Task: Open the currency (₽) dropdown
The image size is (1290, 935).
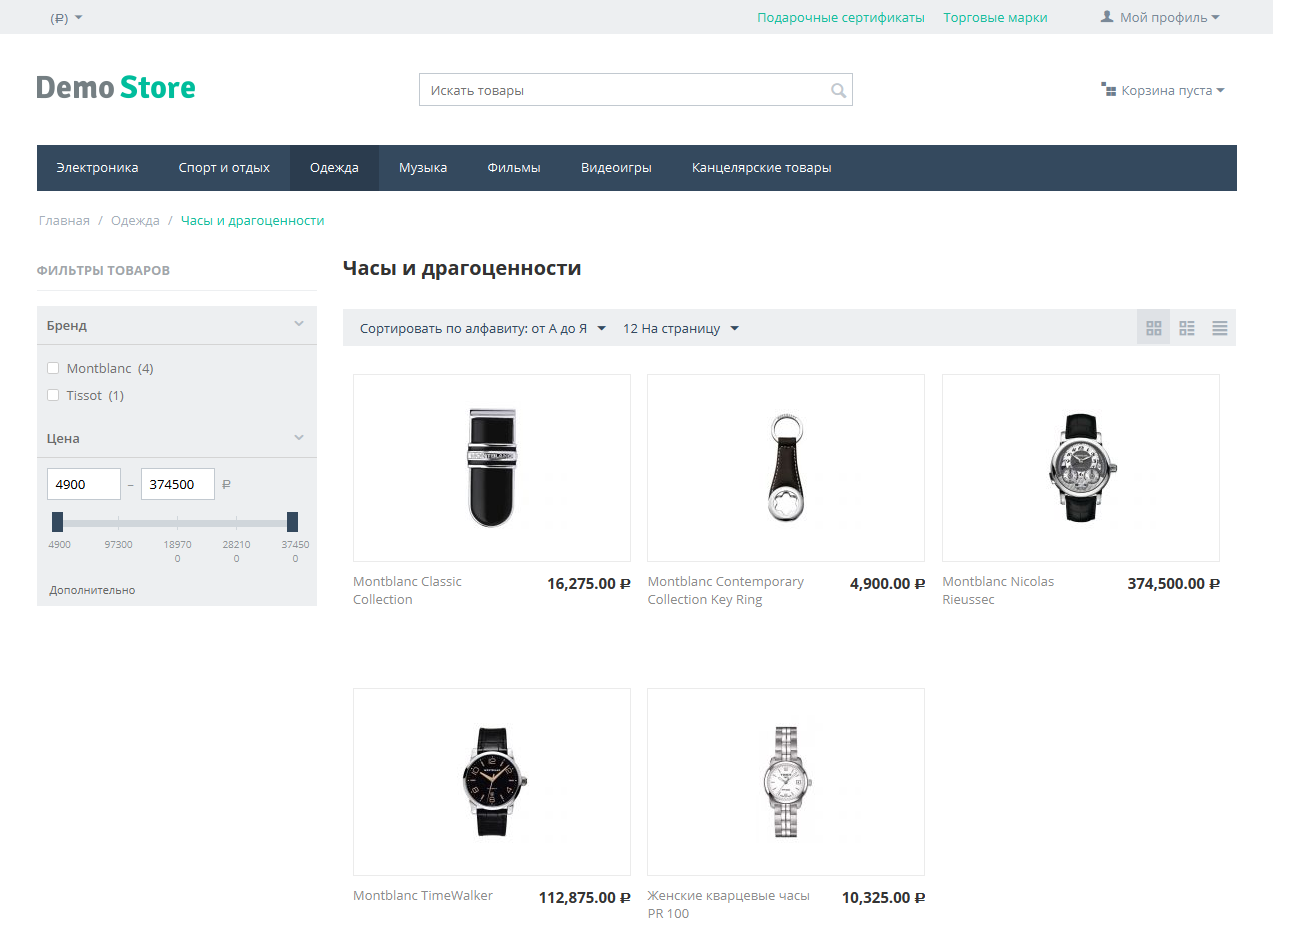Action: (66, 18)
